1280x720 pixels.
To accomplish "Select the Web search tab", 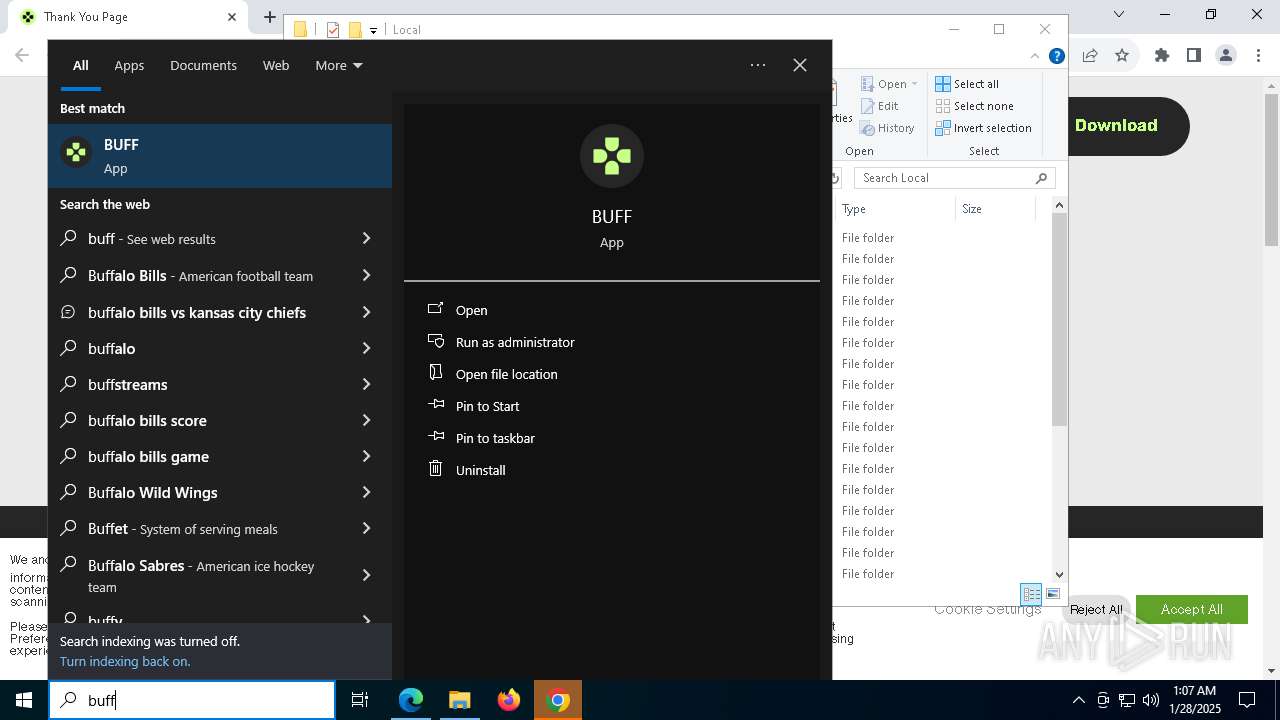I will click(276, 65).
